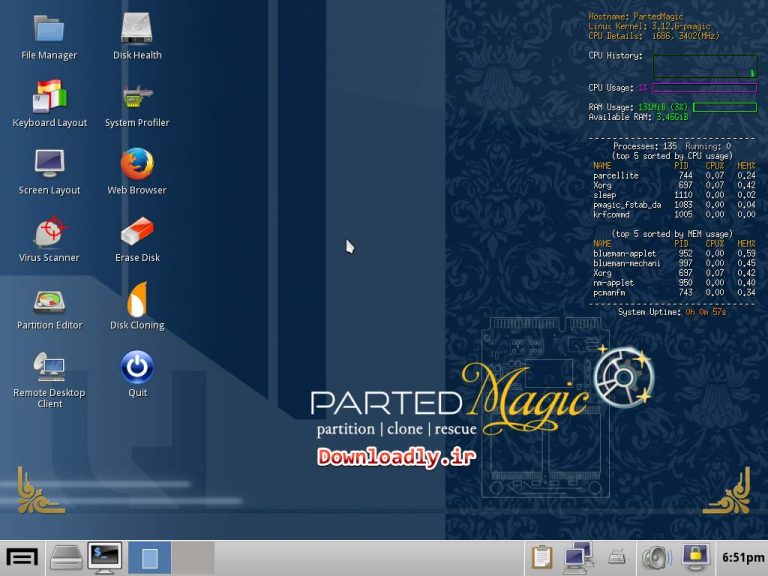Launch the Erase Disk tool
This screenshot has width=768, height=576.
(137, 232)
